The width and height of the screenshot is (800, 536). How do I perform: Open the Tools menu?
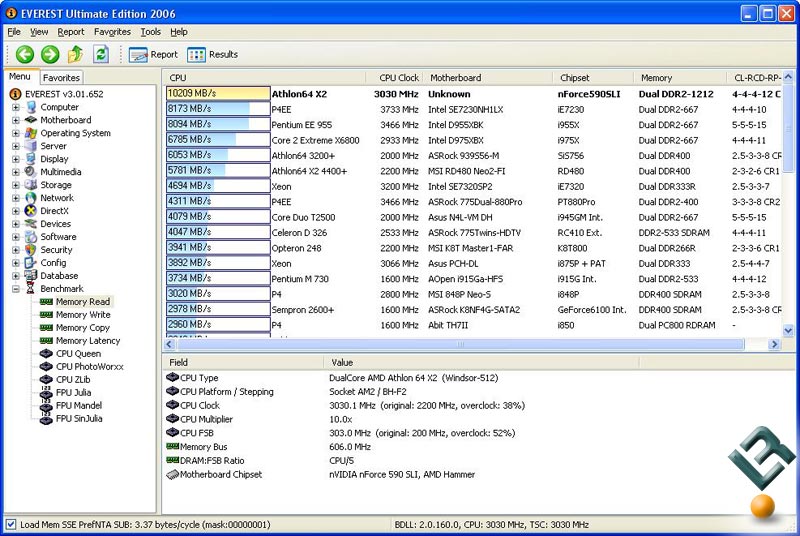pyautogui.click(x=151, y=32)
